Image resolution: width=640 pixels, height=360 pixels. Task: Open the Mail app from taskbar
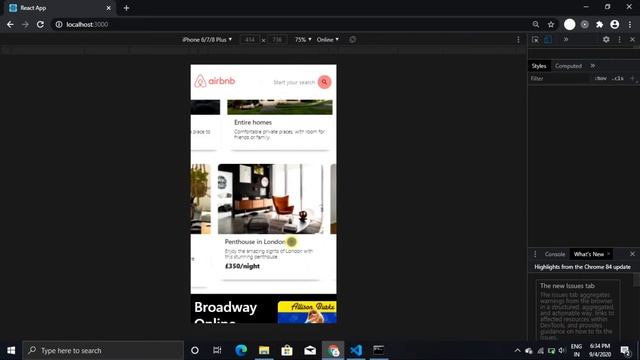310,350
